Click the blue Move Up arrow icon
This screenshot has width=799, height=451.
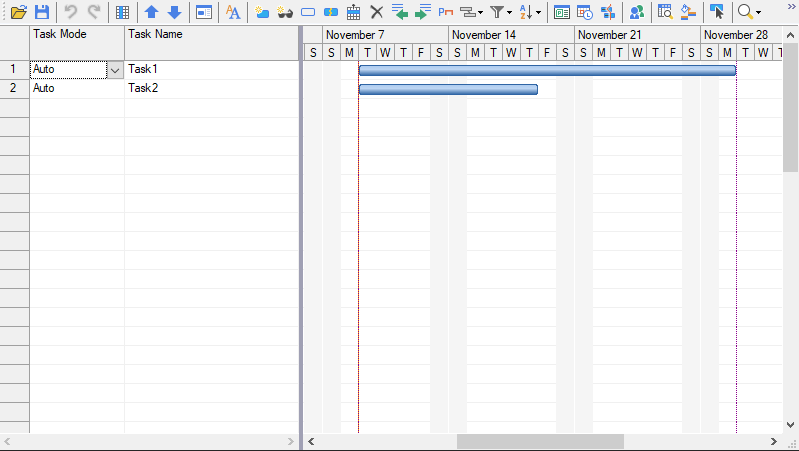(151, 12)
